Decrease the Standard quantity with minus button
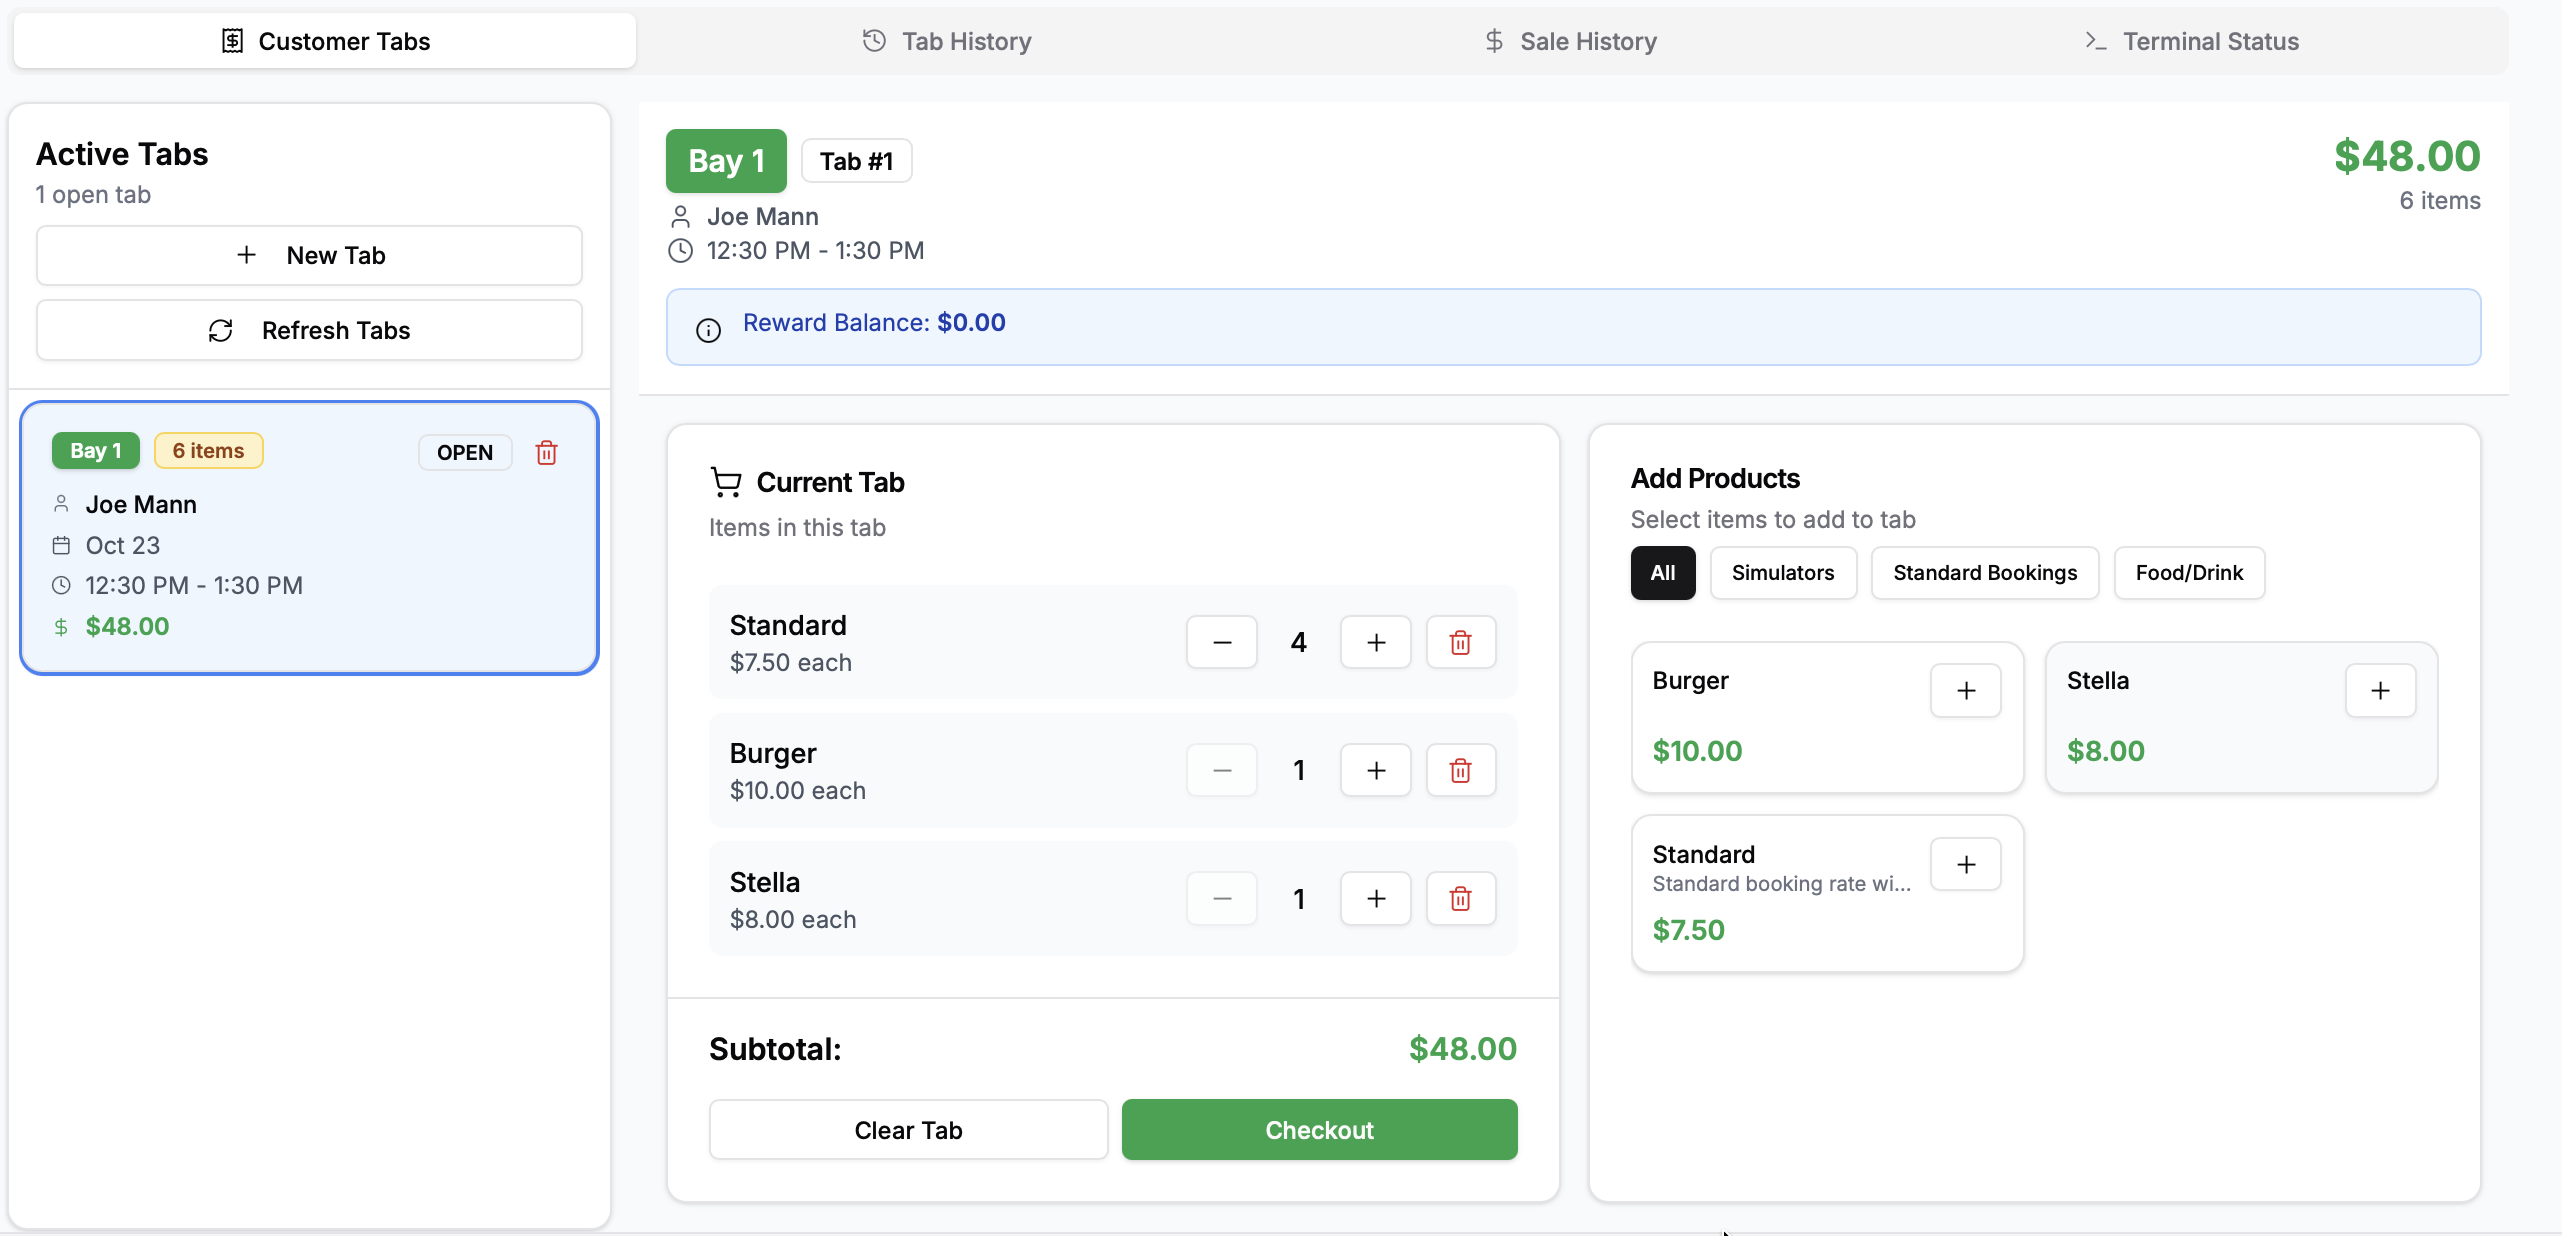This screenshot has width=2562, height=1236. (1221, 642)
